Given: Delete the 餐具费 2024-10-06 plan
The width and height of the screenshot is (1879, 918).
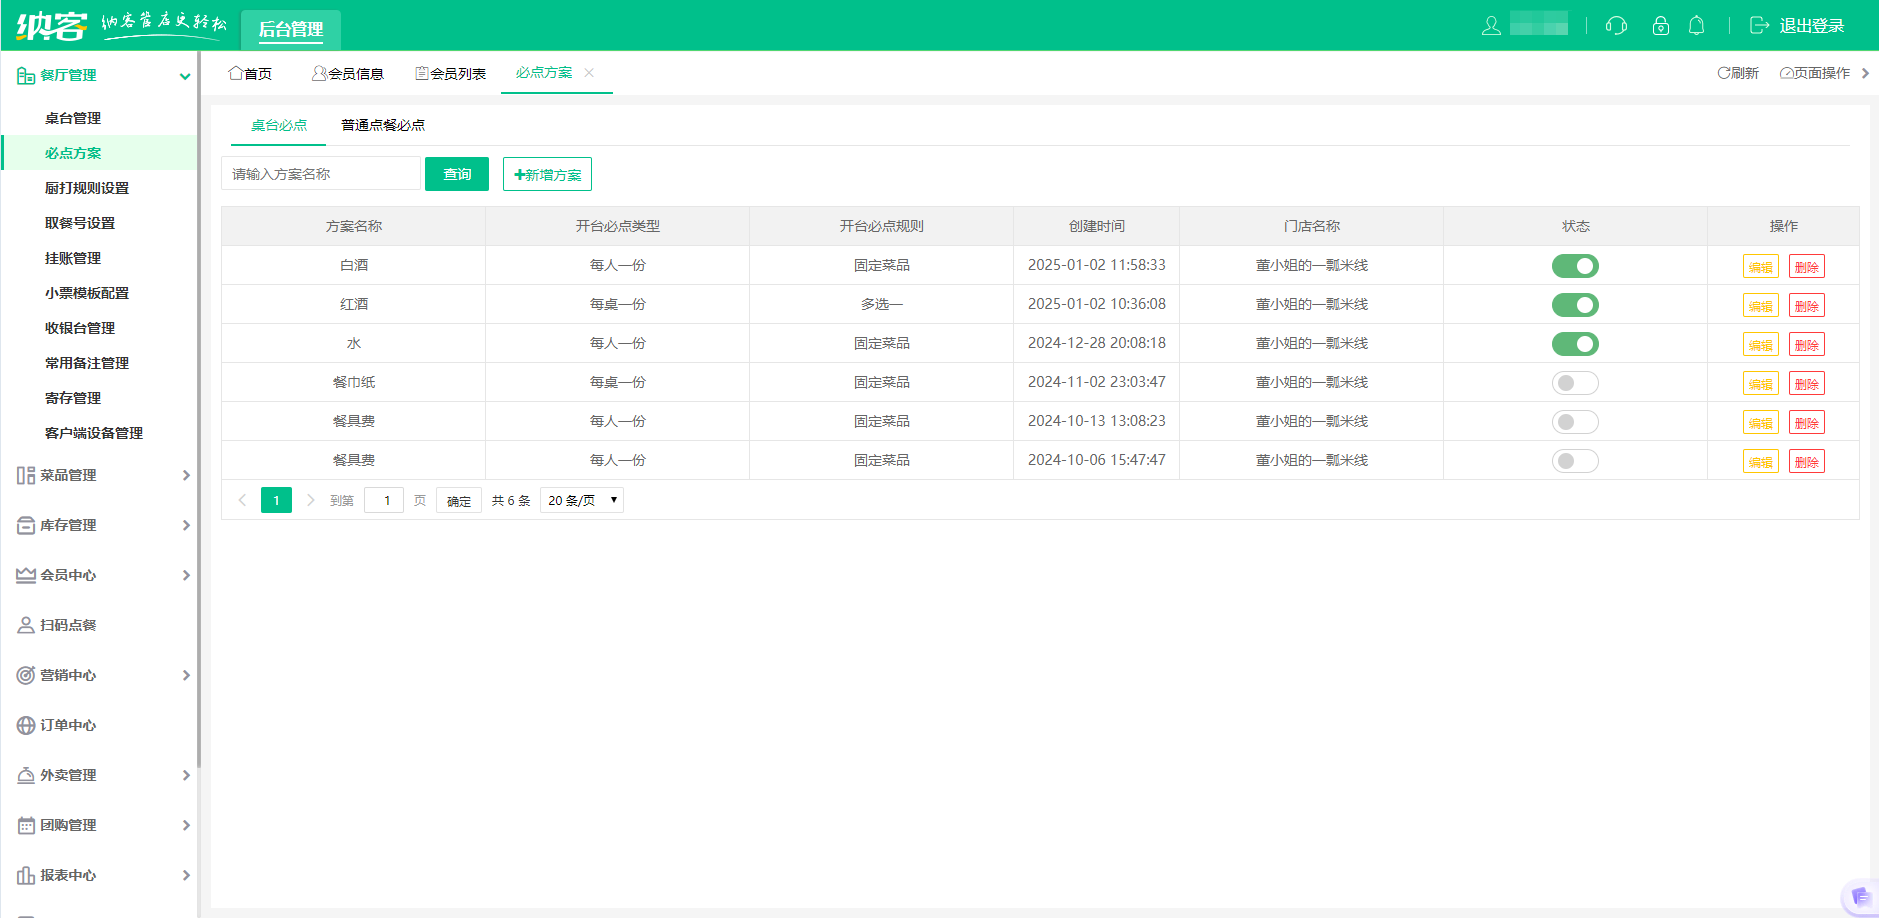Looking at the screenshot, I should 1807,462.
